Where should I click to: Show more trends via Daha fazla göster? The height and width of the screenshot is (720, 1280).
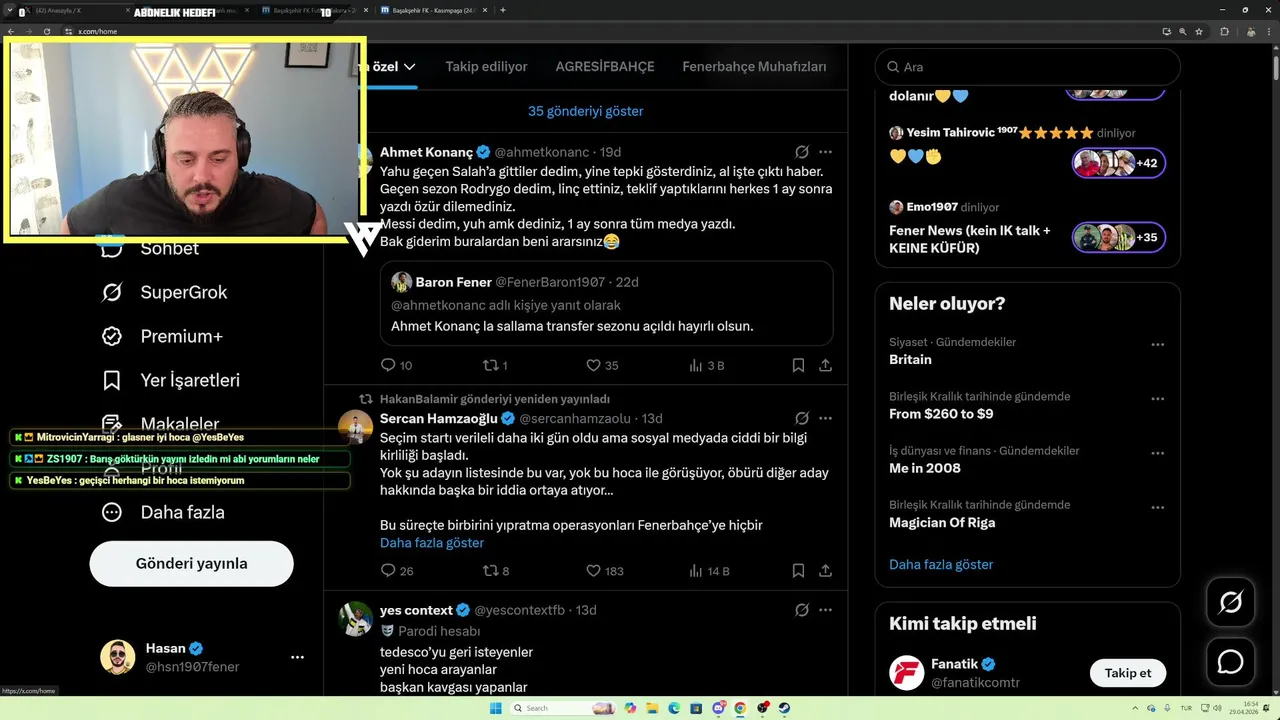coord(941,565)
